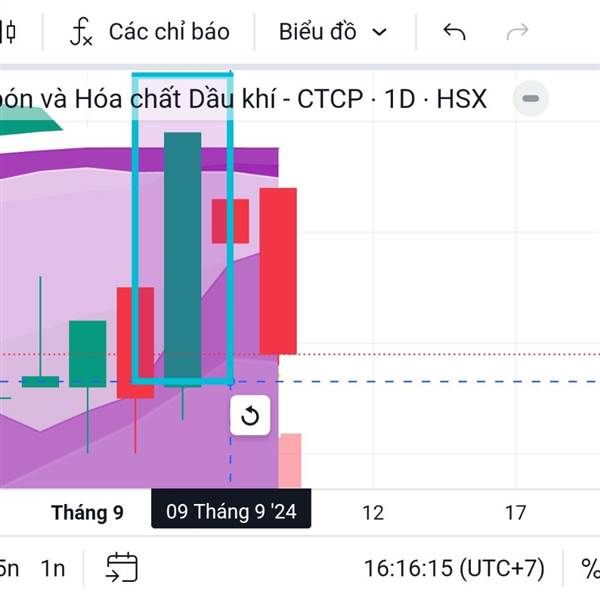600x600 pixels.
Task: Click the chart reset circular arrow button
Action: pyautogui.click(x=250, y=416)
